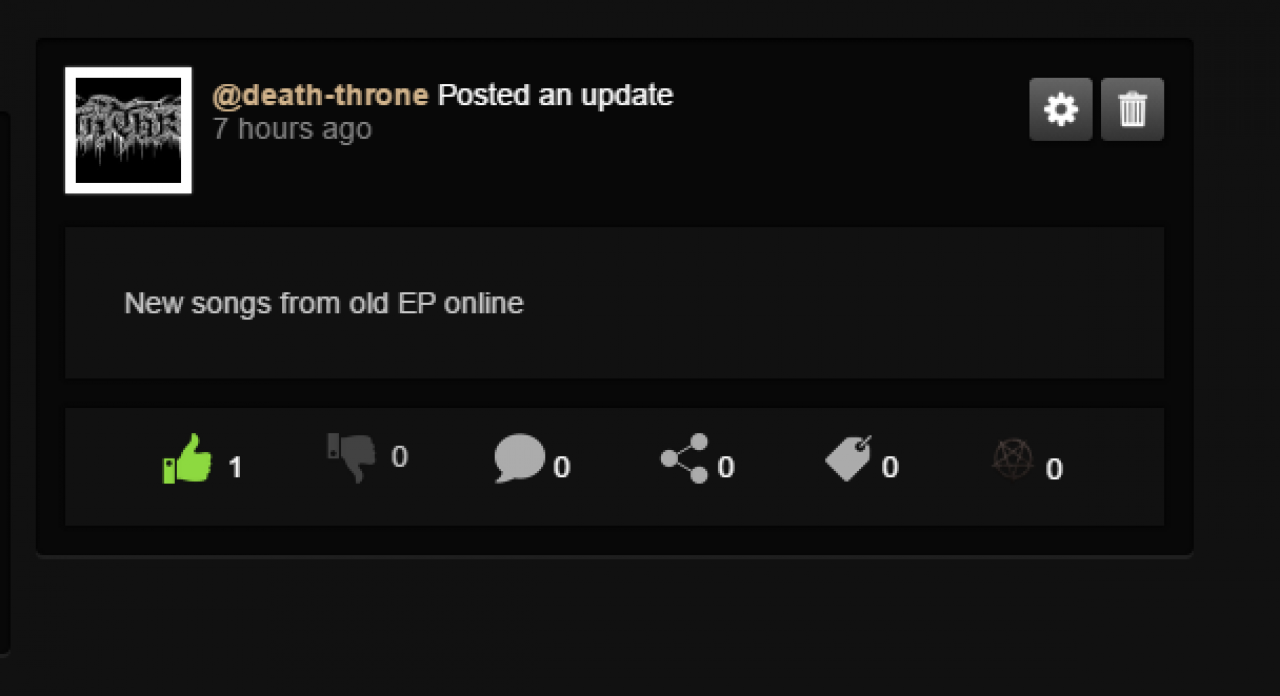Select the 'New songs from old EP online' text
1280x696 pixels.
click(324, 303)
